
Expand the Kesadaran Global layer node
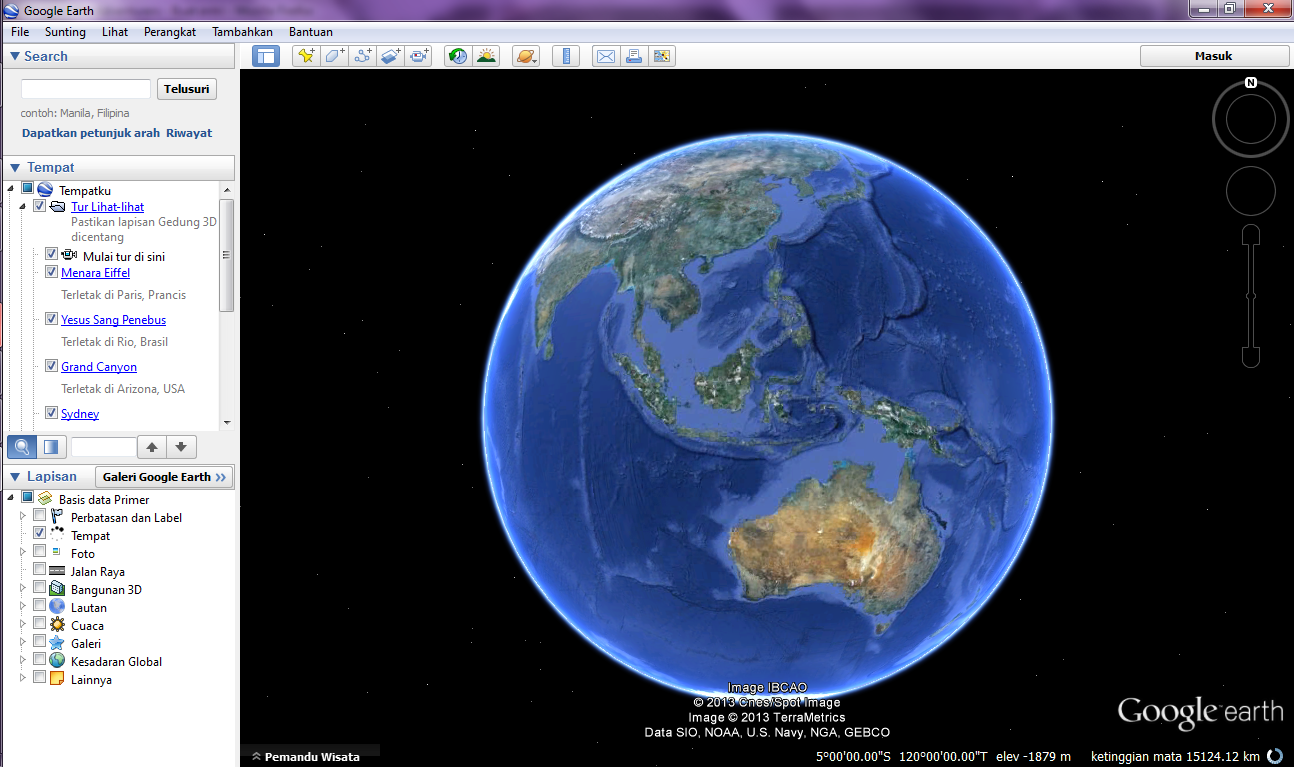pyautogui.click(x=23, y=660)
